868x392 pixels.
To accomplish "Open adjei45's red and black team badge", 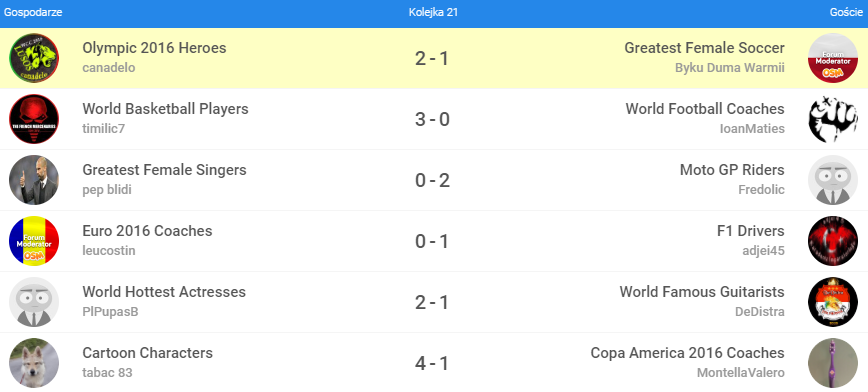I will point(833,241).
